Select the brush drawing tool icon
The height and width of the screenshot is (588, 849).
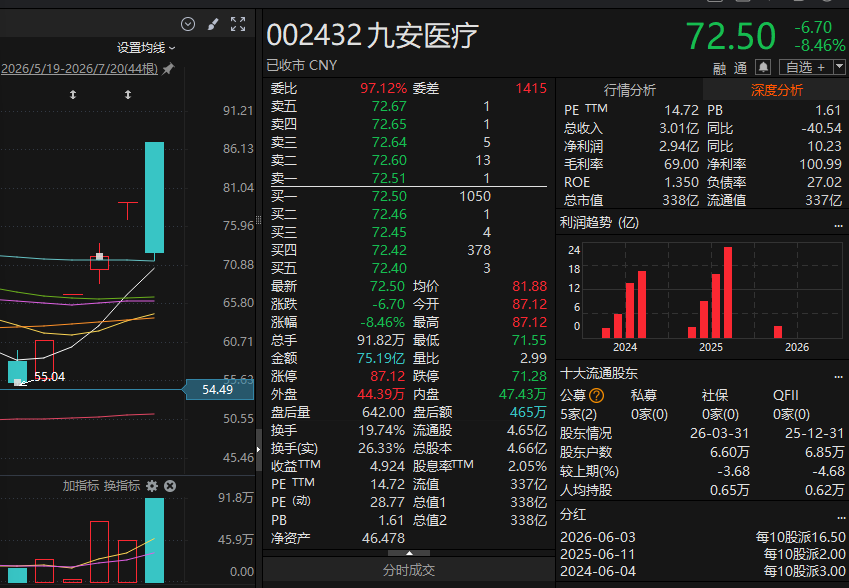point(213,24)
